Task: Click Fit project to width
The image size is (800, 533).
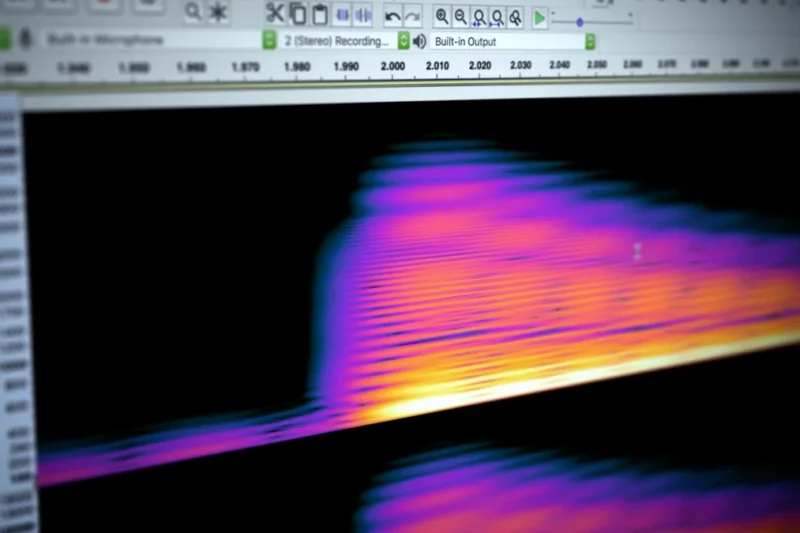Action: tap(497, 18)
